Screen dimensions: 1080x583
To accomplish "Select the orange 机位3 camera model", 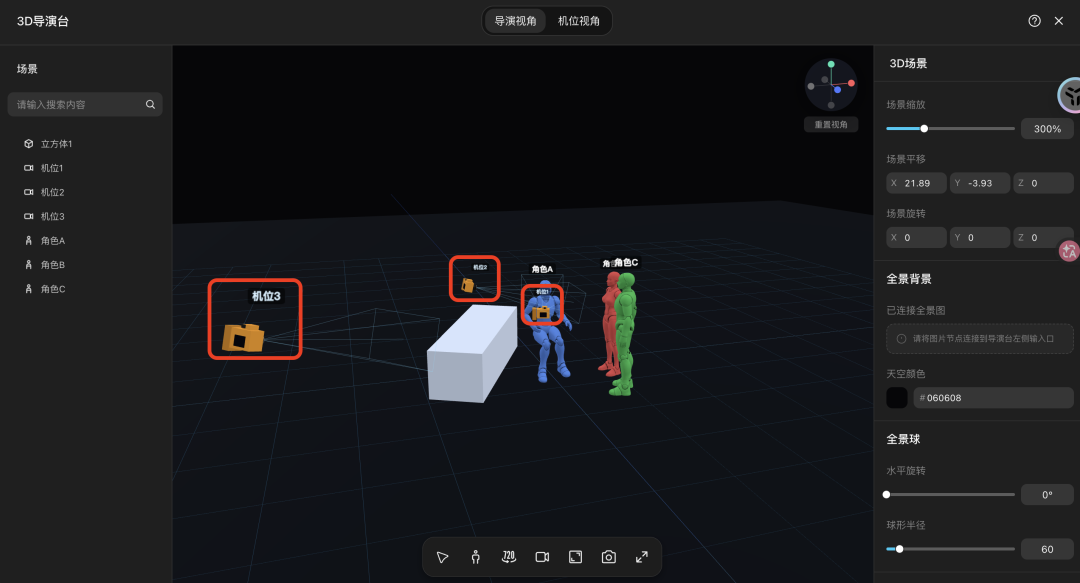I will coord(243,338).
